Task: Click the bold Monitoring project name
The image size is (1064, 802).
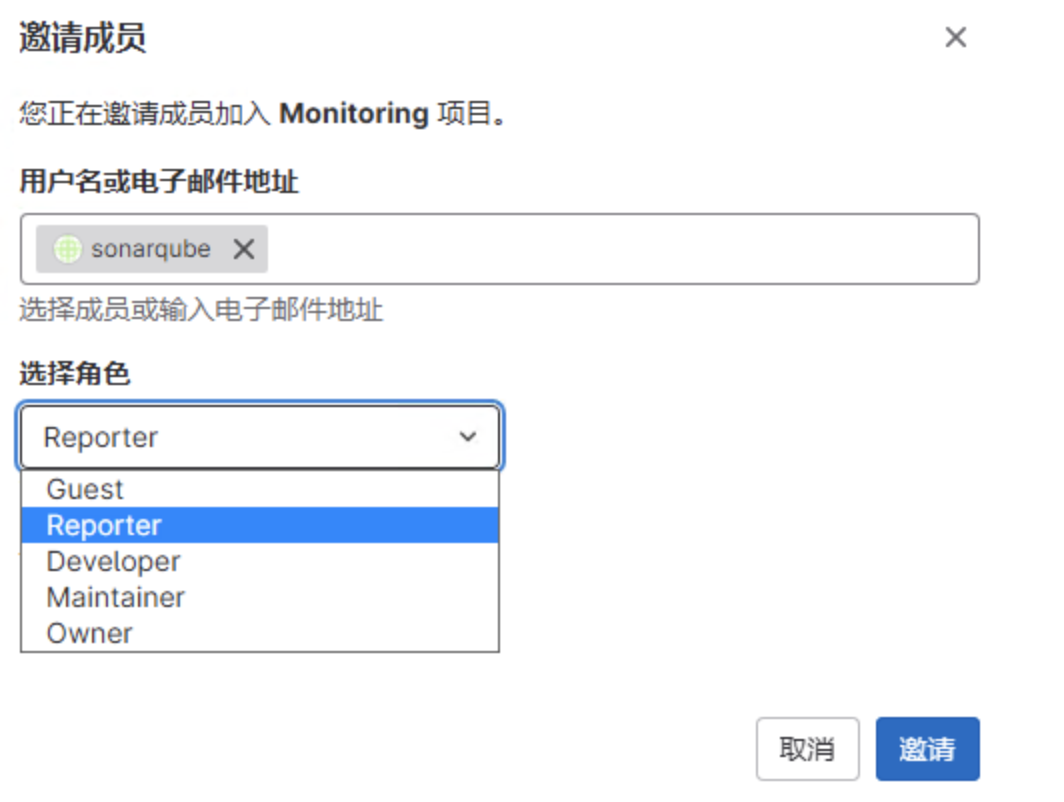Action: (x=354, y=113)
